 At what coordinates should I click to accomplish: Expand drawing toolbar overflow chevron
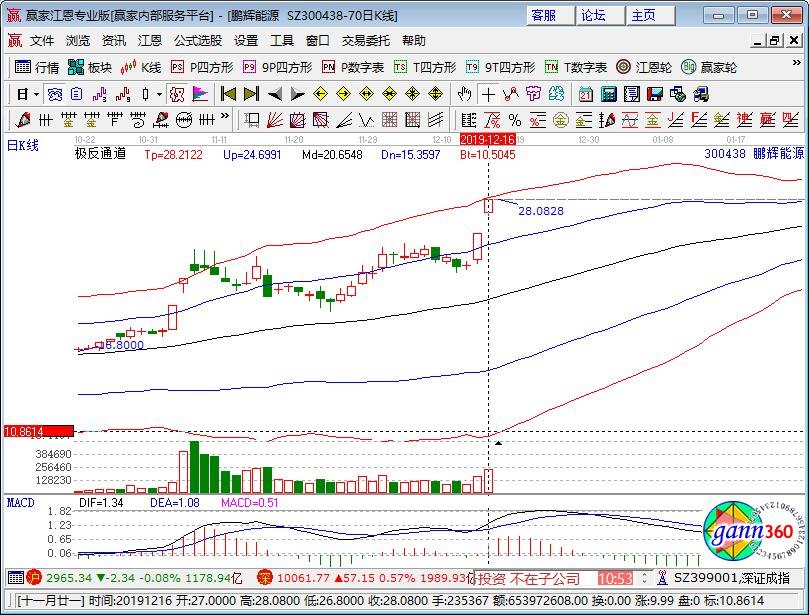coord(224,116)
